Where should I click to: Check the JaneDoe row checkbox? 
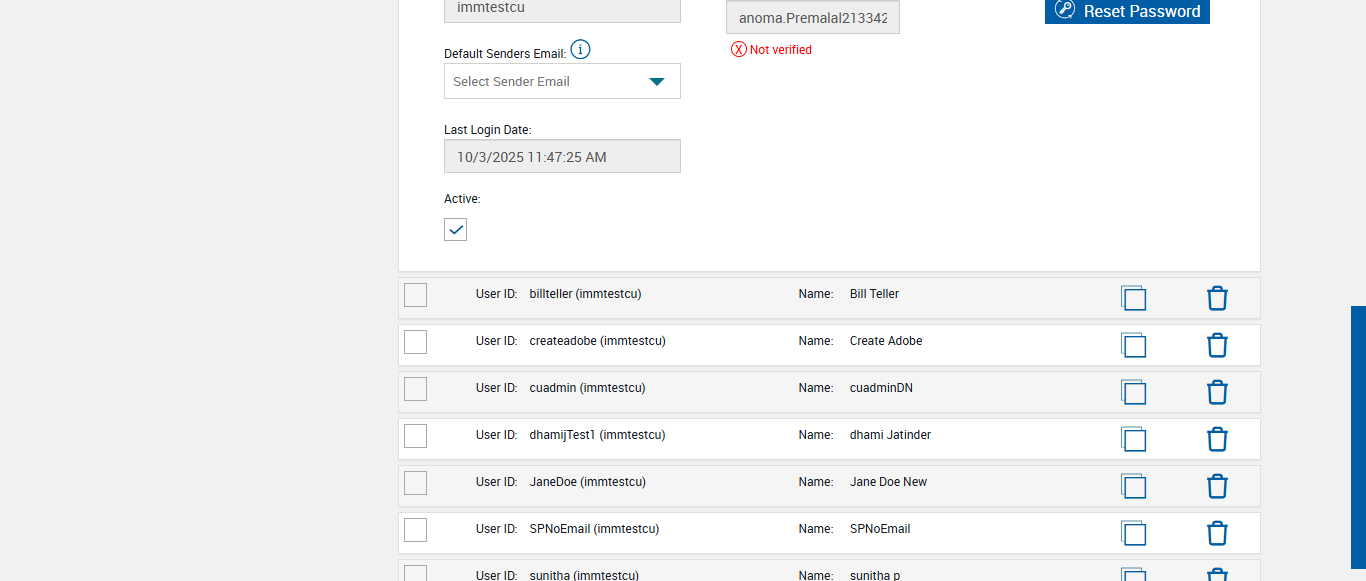coord(415,483)
